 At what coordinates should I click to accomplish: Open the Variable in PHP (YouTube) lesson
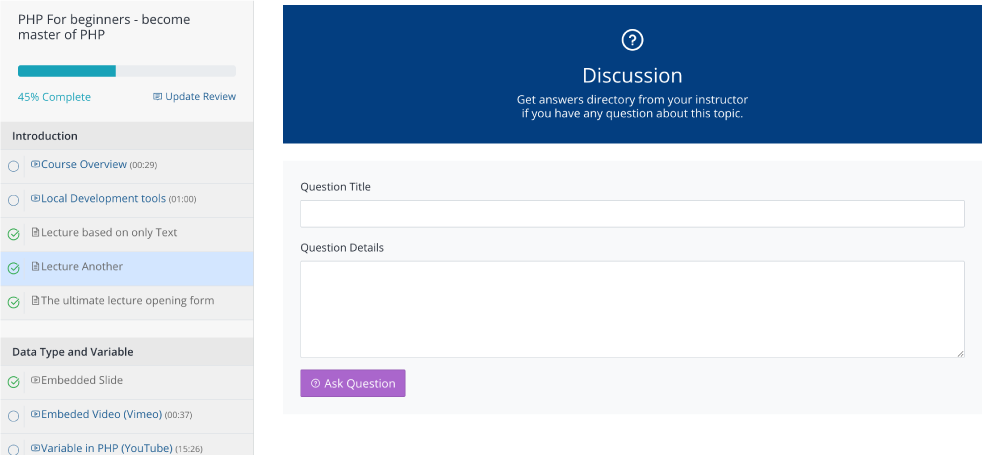107,448
